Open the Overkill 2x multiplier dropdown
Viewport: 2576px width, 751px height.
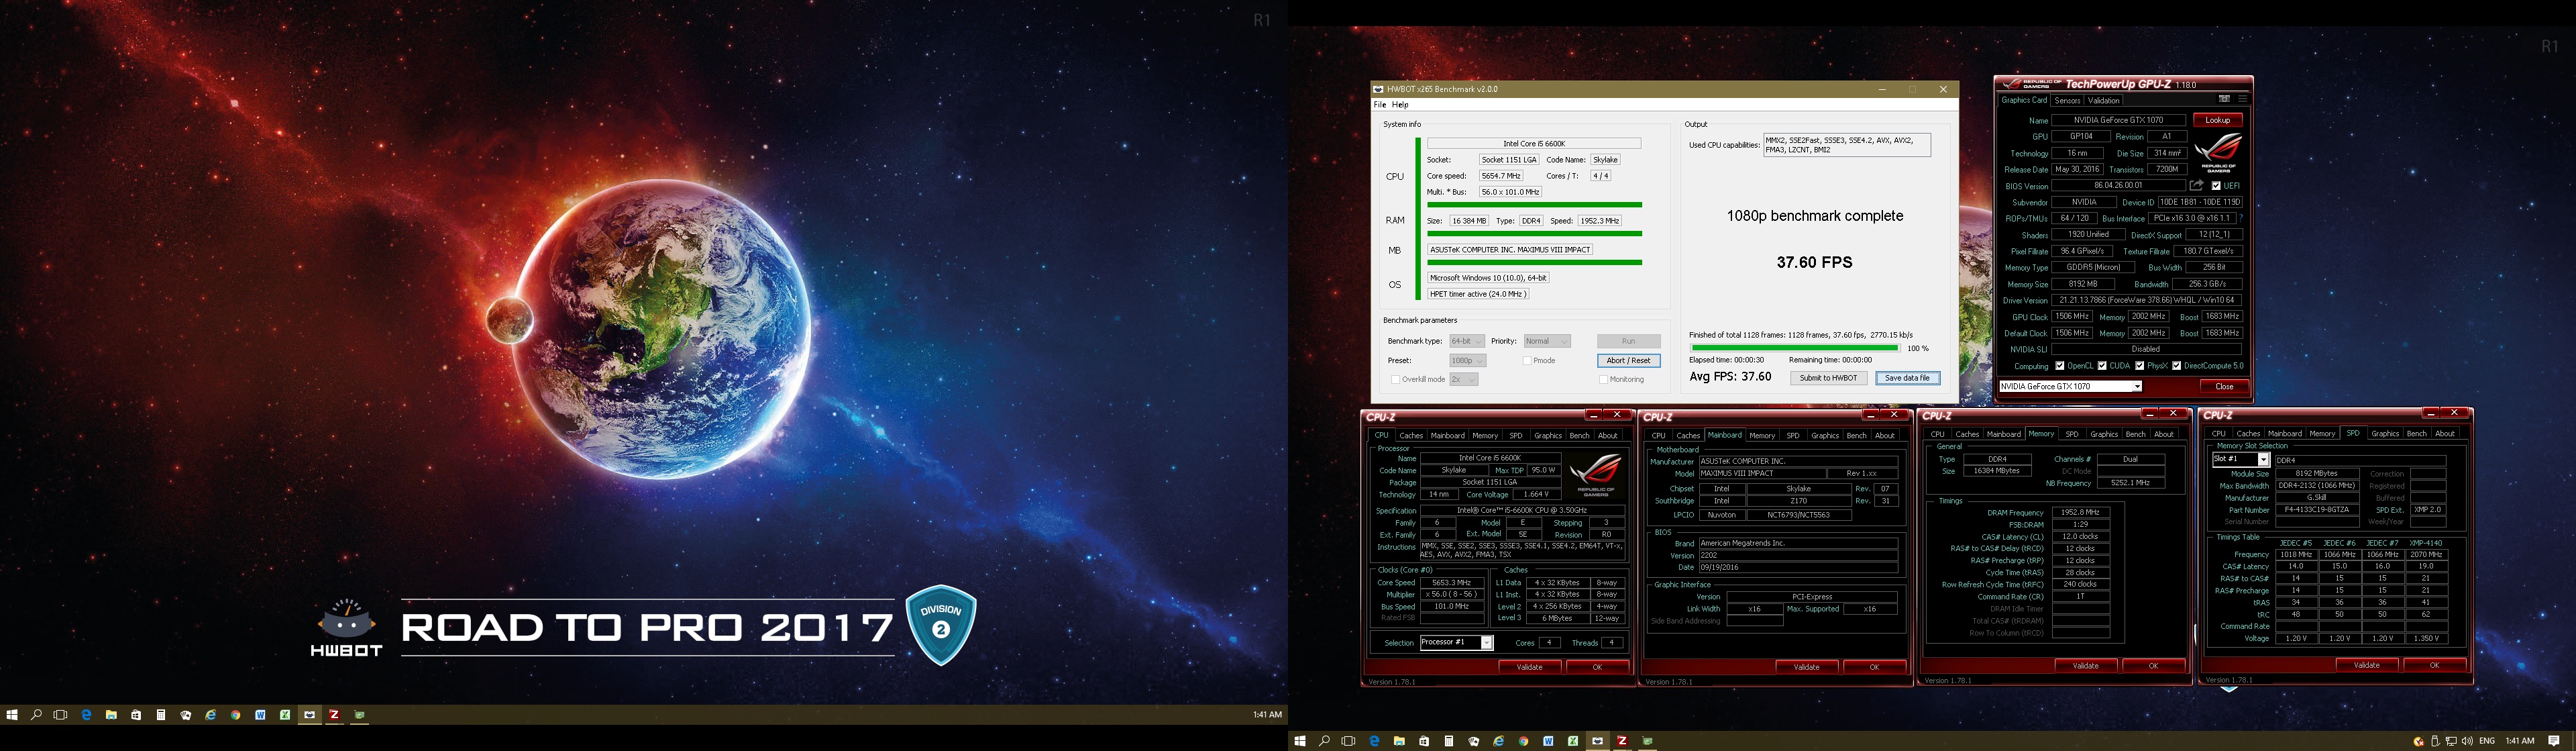coord(1463,379)
